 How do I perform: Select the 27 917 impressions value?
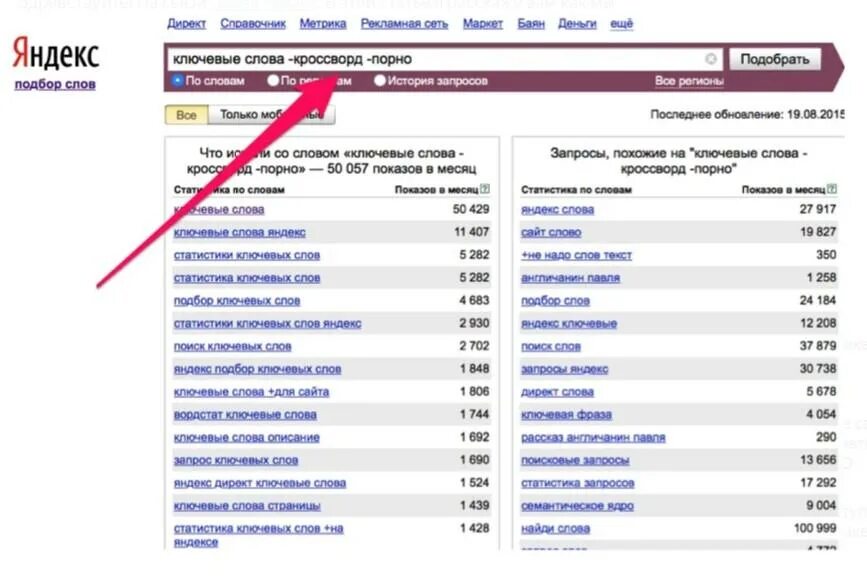818,209
